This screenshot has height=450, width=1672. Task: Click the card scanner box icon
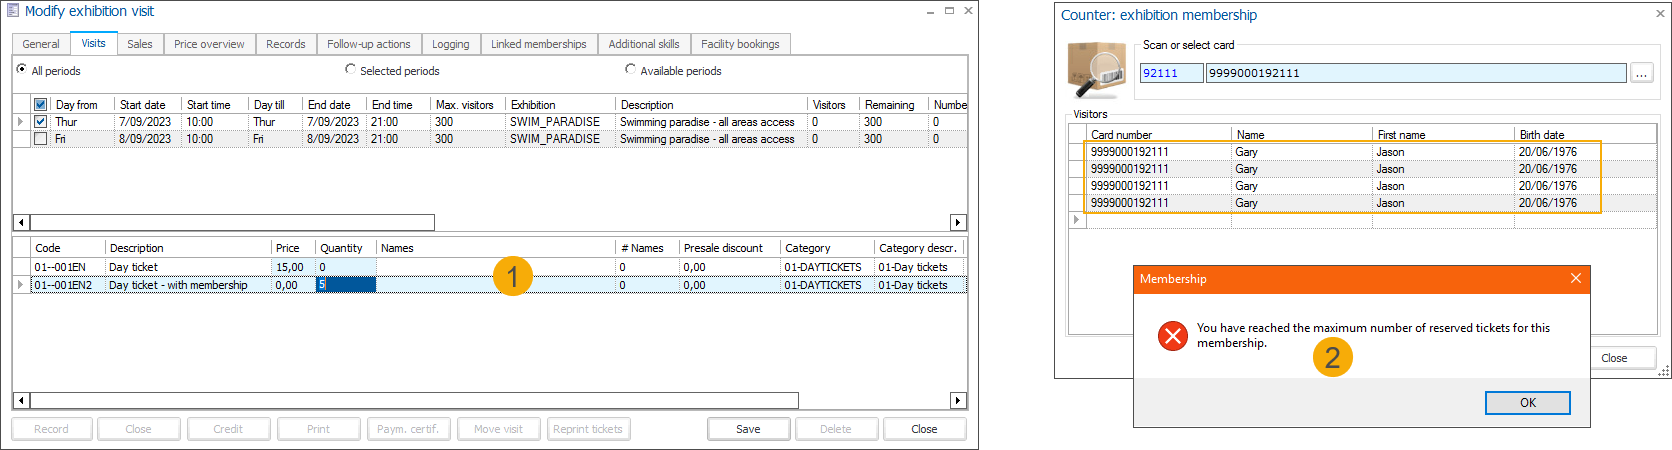click(x=1097, y=69)
